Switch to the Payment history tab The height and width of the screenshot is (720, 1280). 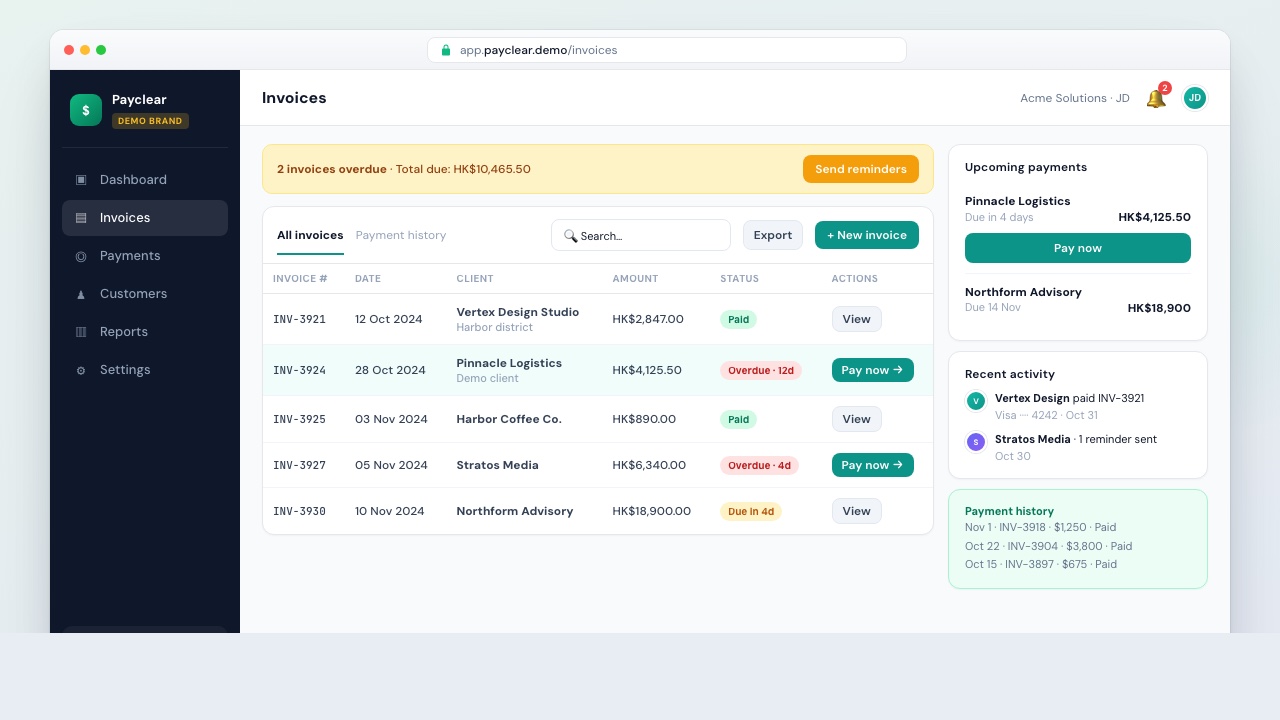click(x=401, y=236)
